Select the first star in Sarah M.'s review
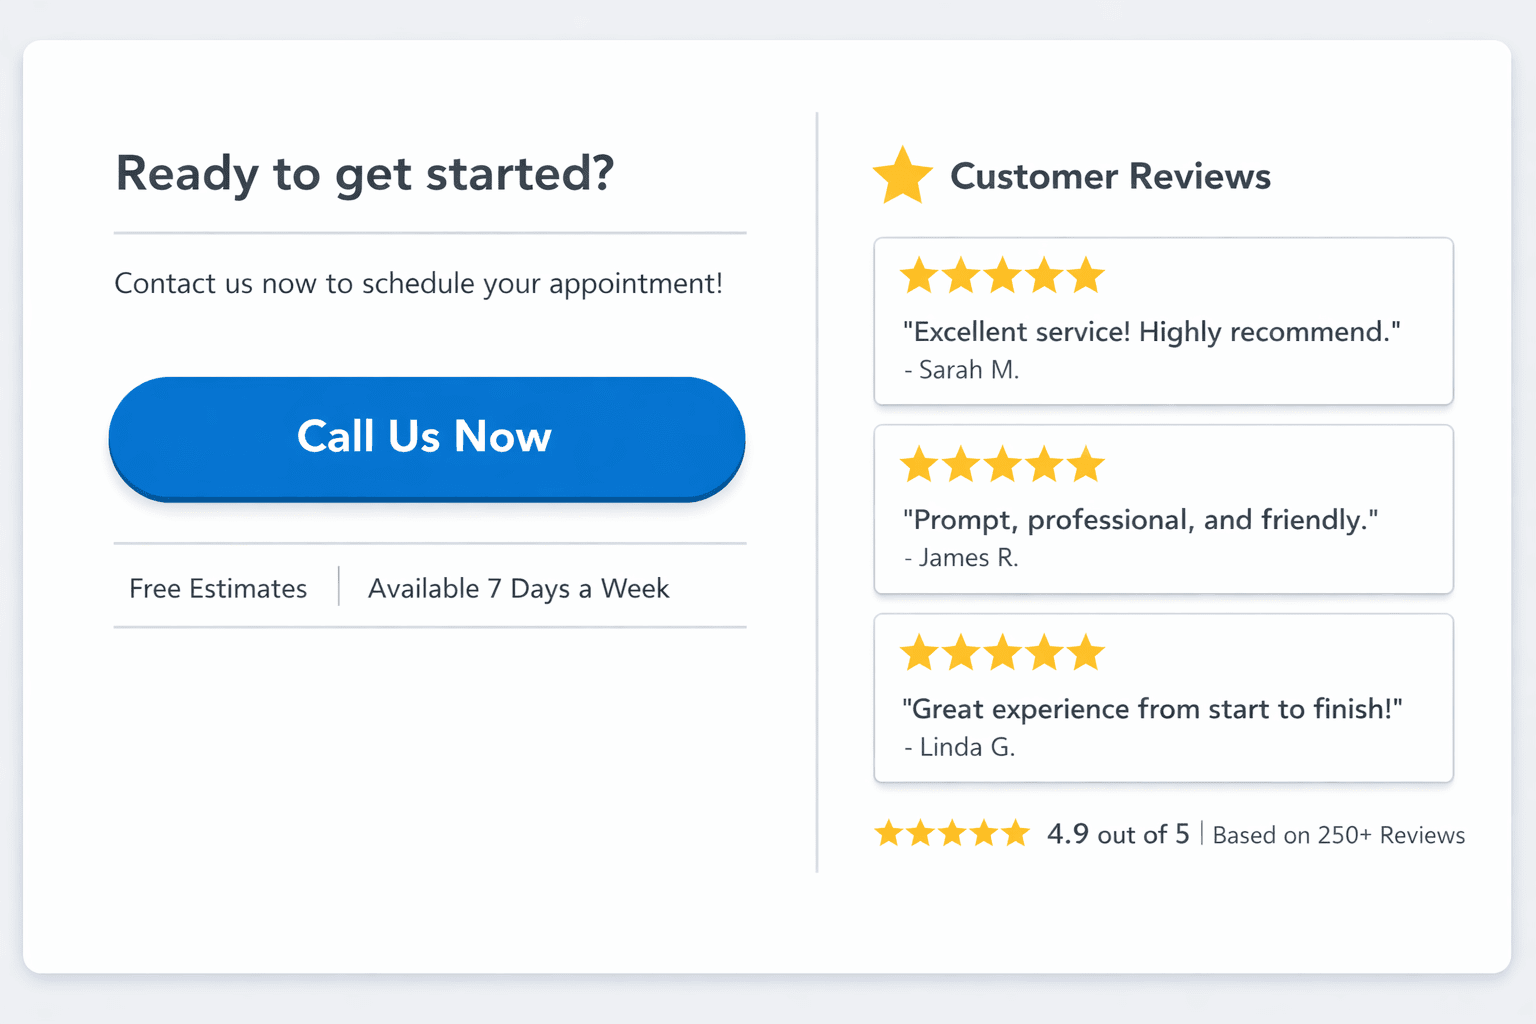1536x1024 pixels. tap(919, 275)
